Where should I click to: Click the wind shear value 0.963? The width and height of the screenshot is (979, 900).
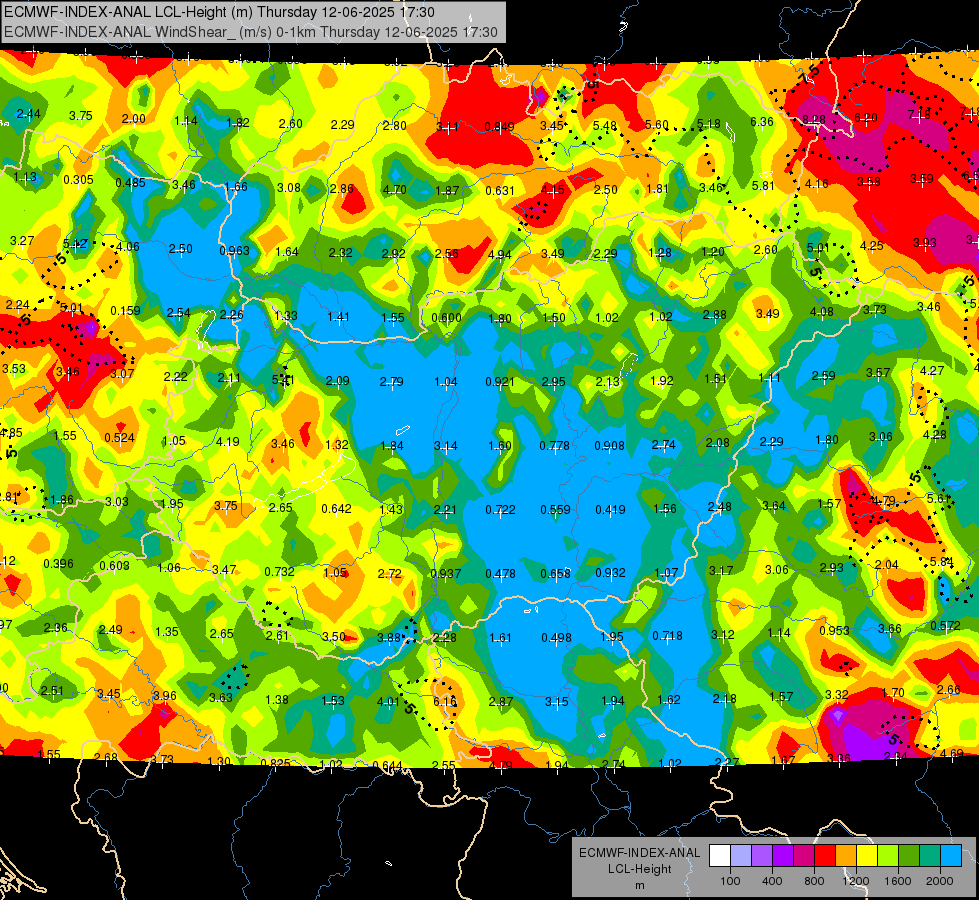point(234,250)
